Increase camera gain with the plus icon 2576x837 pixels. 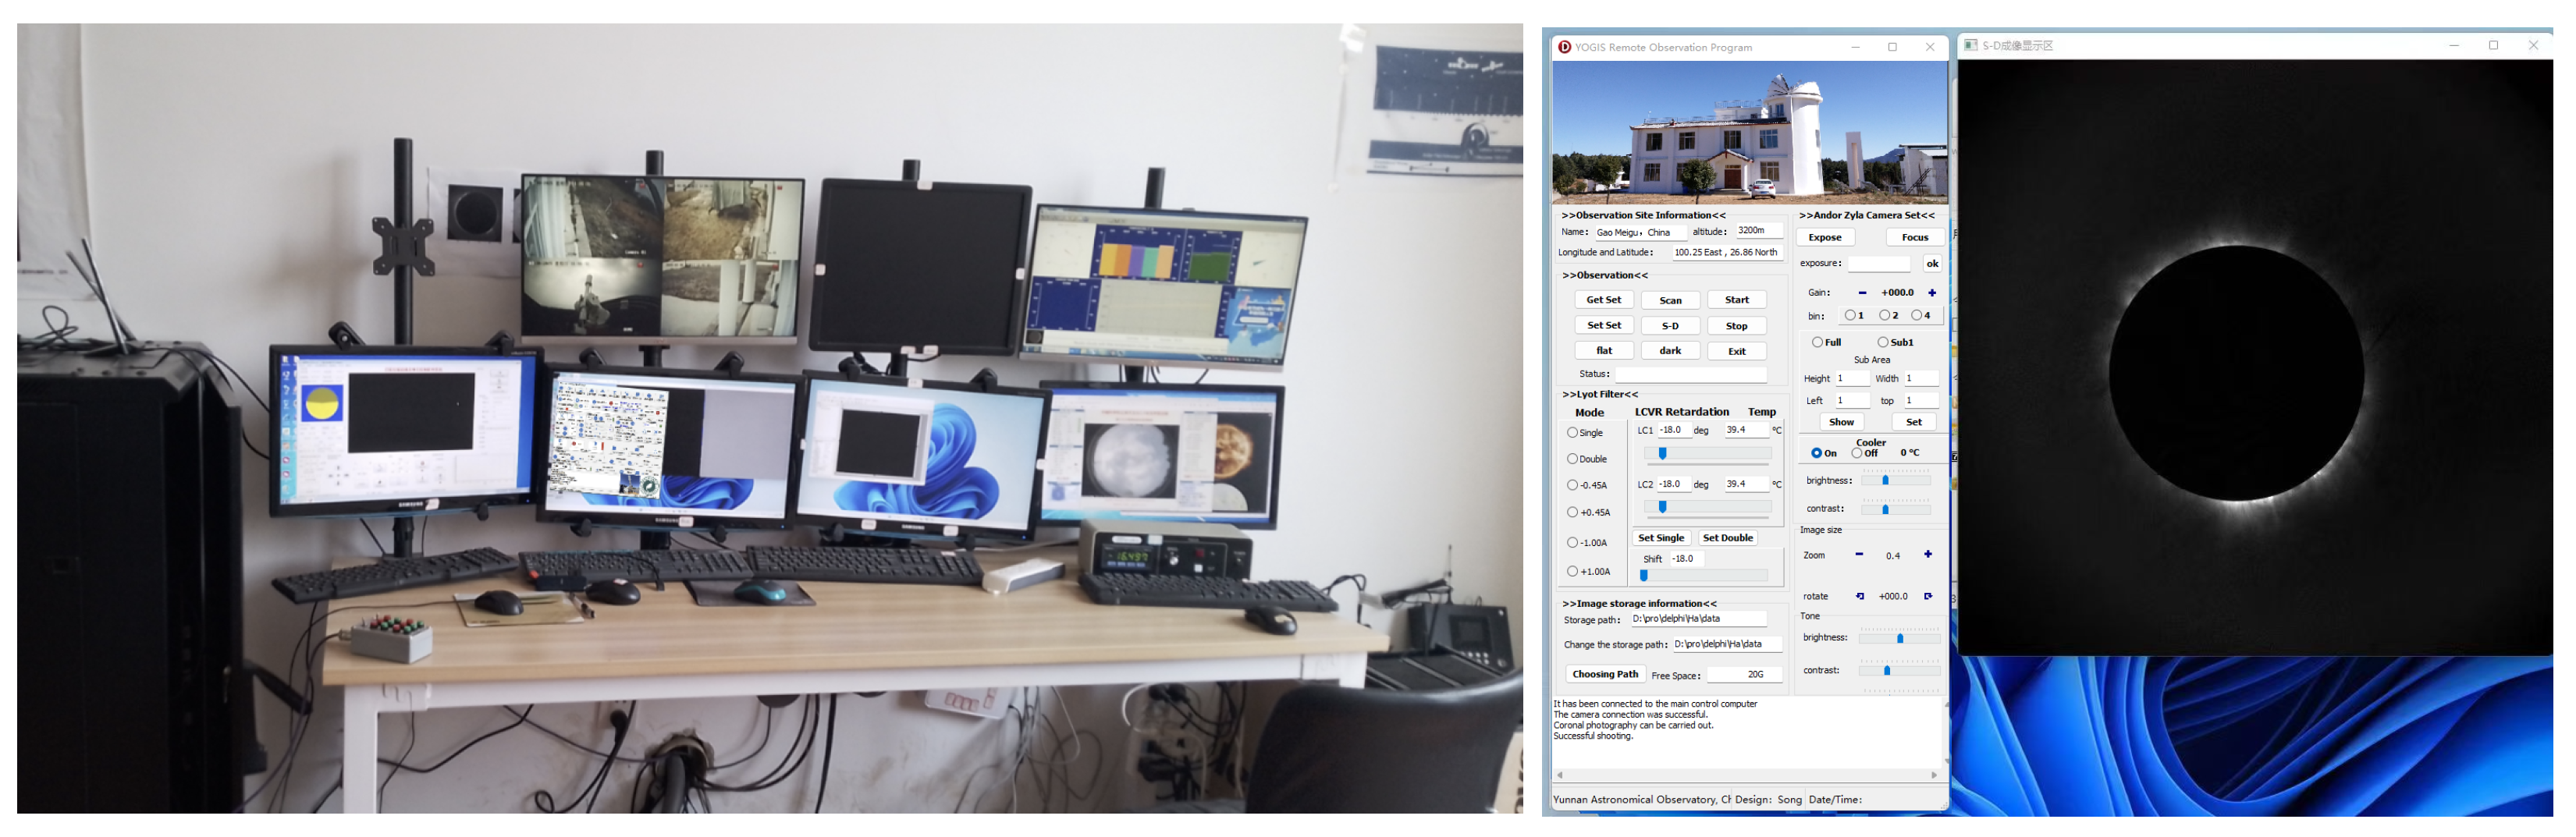click(x=1931, y=293)
